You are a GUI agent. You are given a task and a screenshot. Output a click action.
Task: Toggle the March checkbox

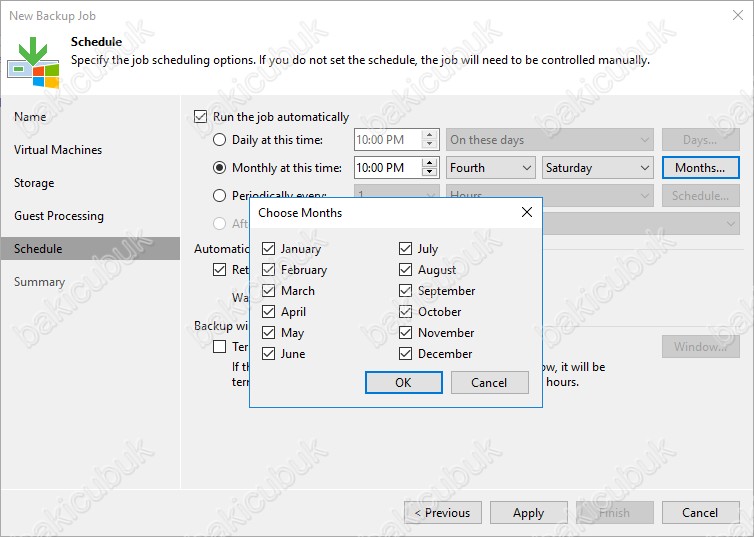pos(268,291)
